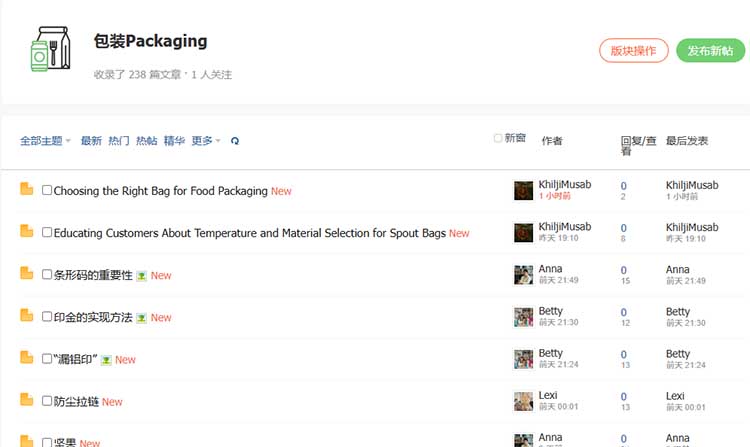Open the “漏铝印” thread link

coord(75,359)
